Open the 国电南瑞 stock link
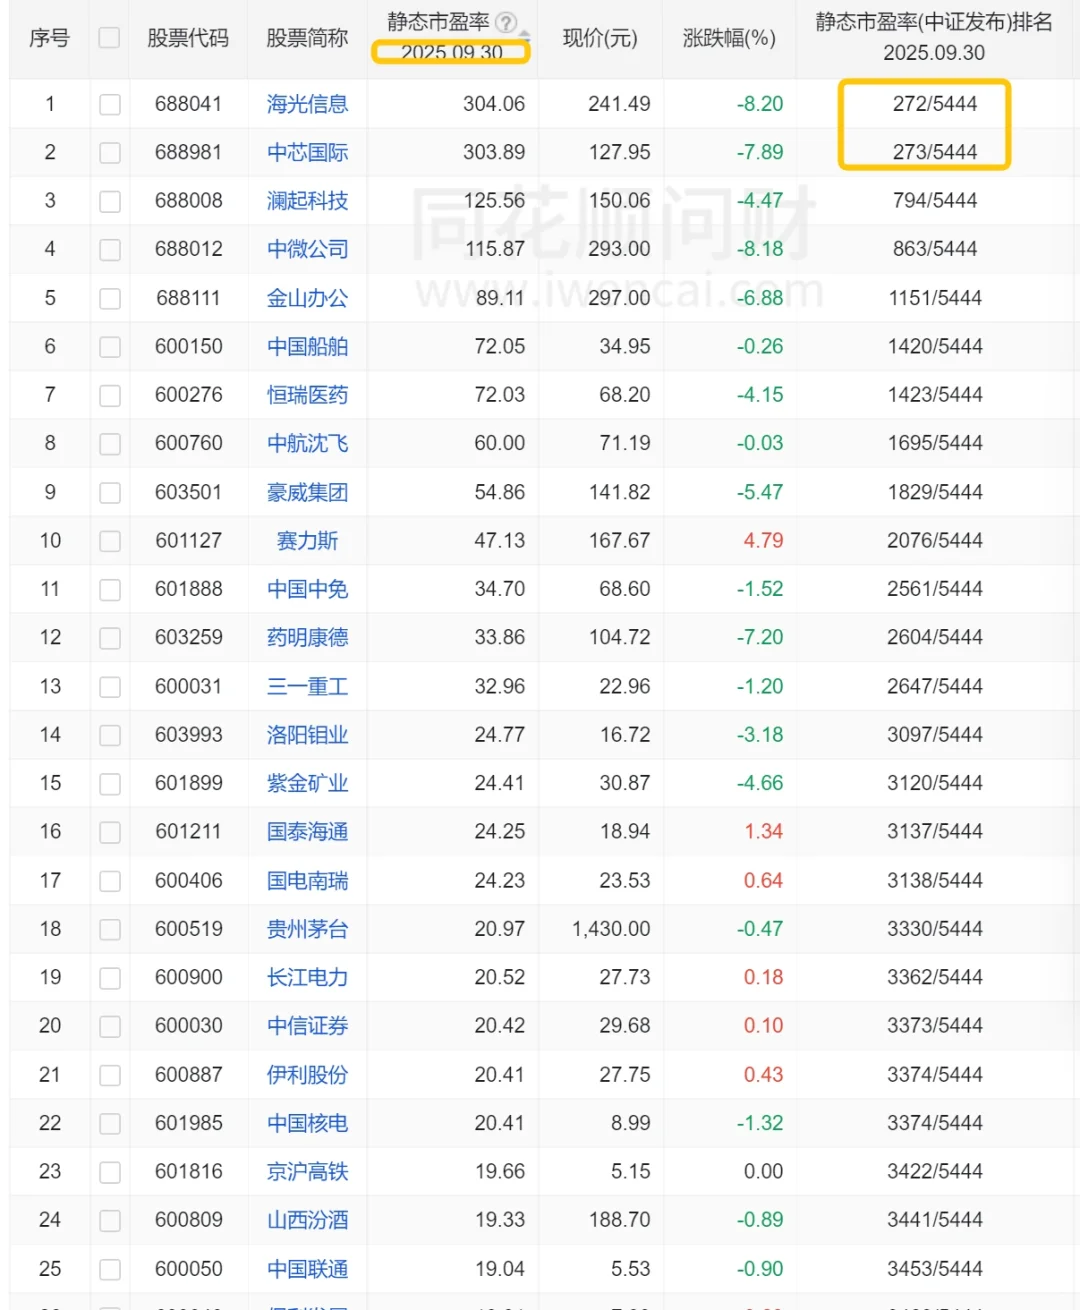 click(x=307, y=881)
